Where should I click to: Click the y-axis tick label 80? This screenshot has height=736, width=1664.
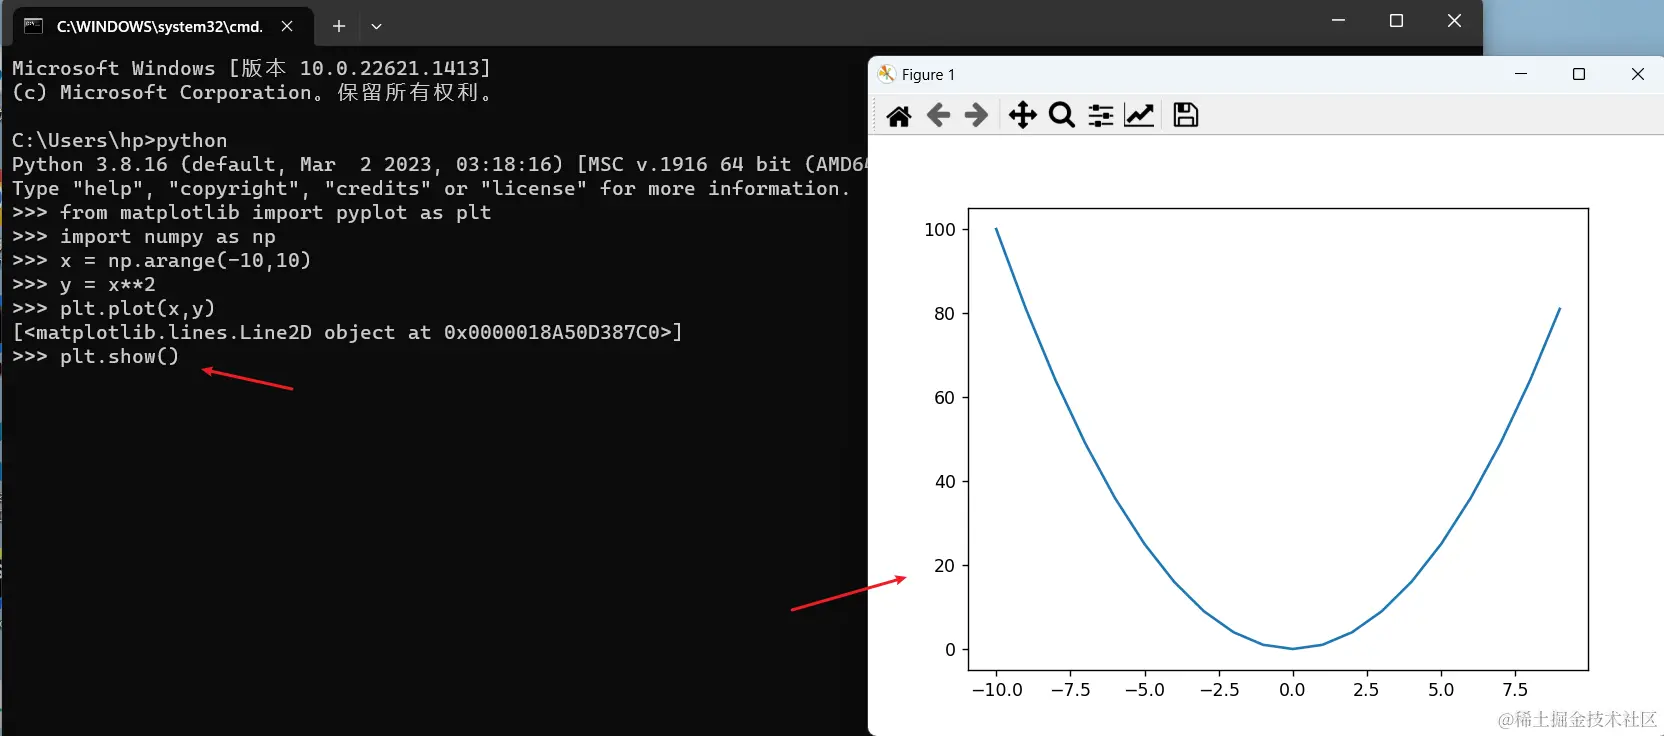[x=945, y=314]
